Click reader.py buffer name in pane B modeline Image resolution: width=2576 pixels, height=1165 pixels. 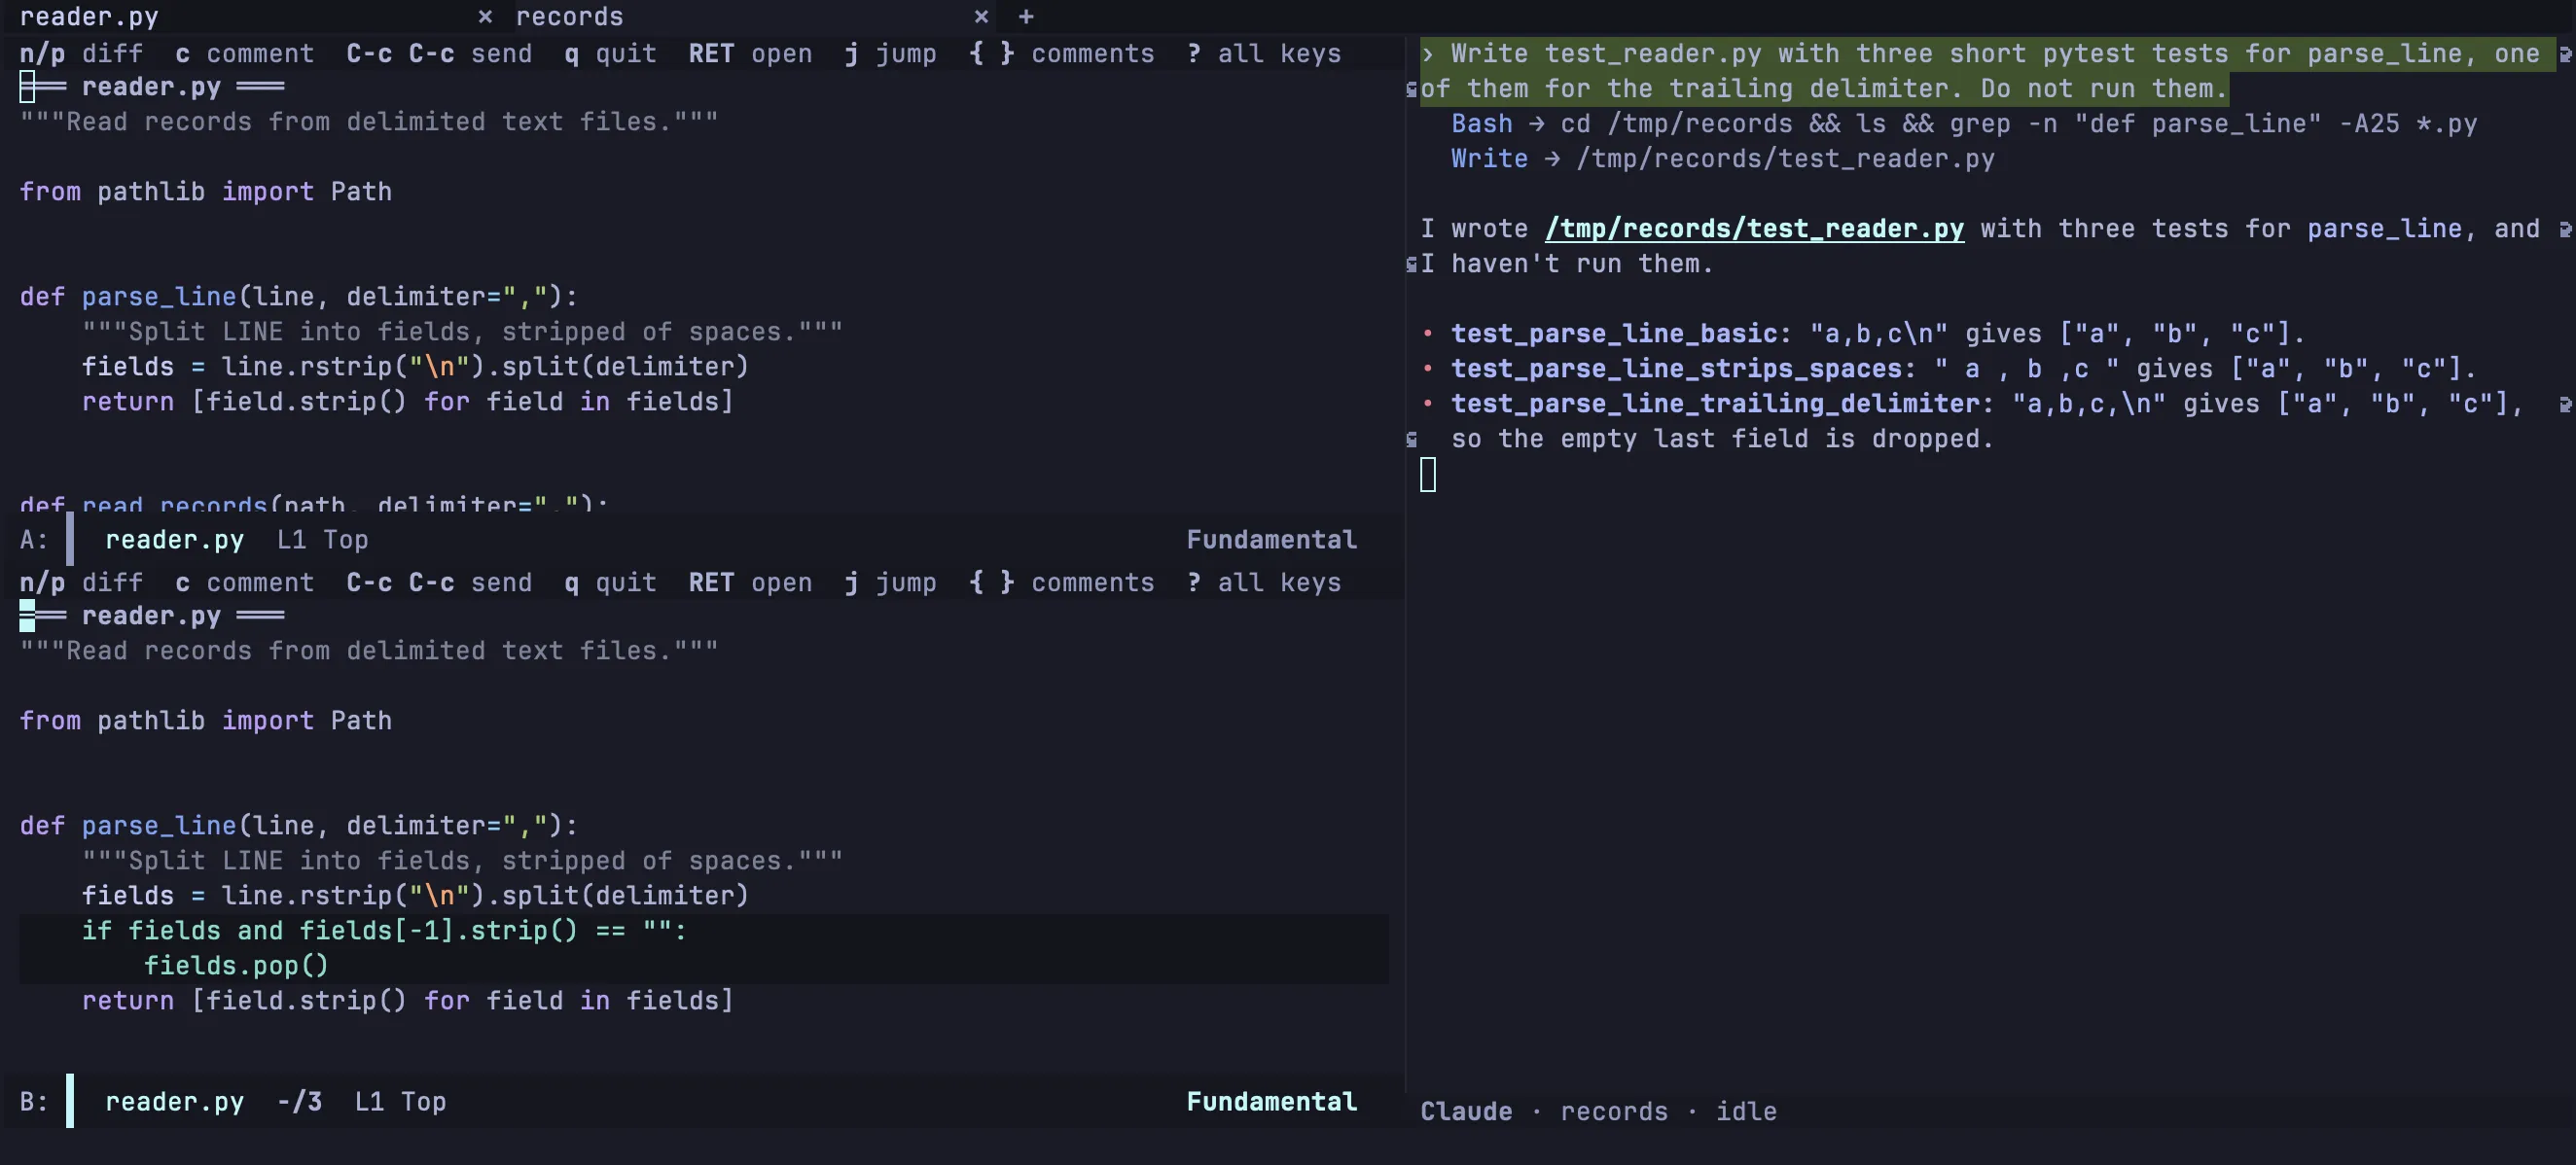coord(174,1101)
